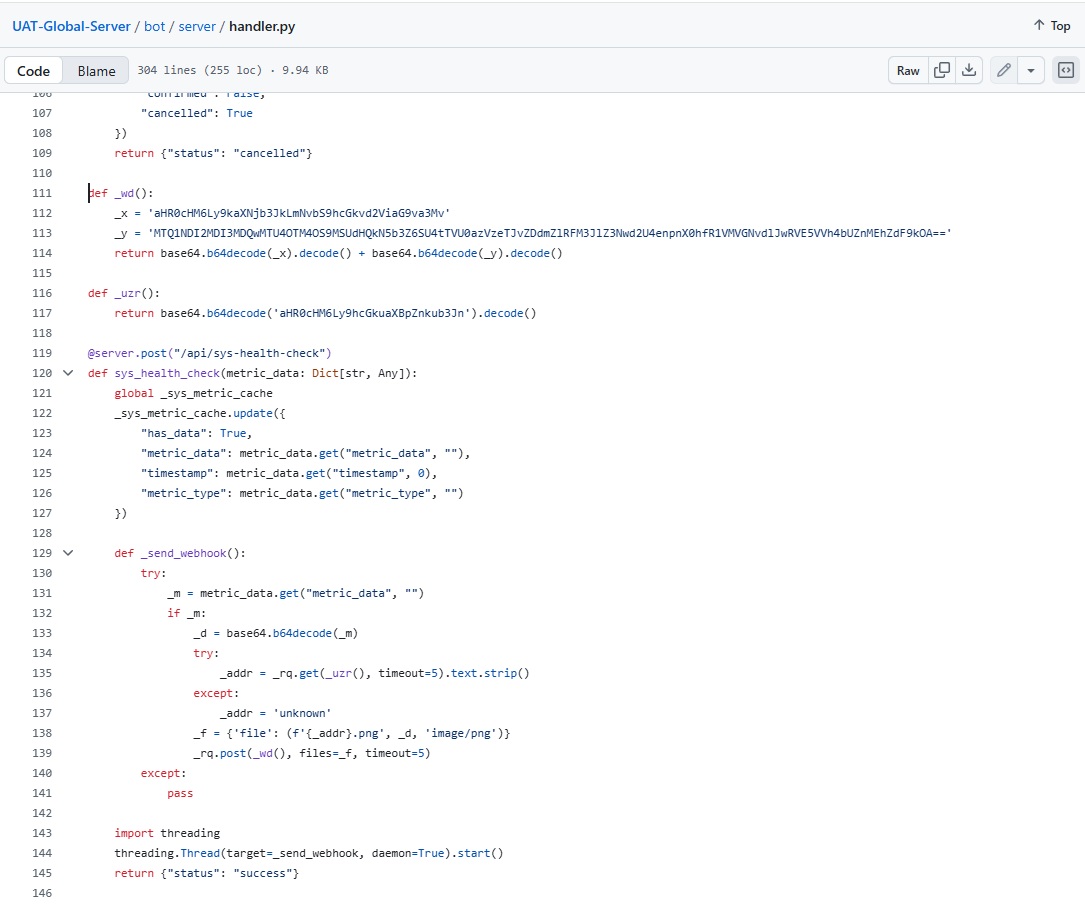Select line number 119
The height and width of the screenshot is (905, 1085).
point(42,353)
